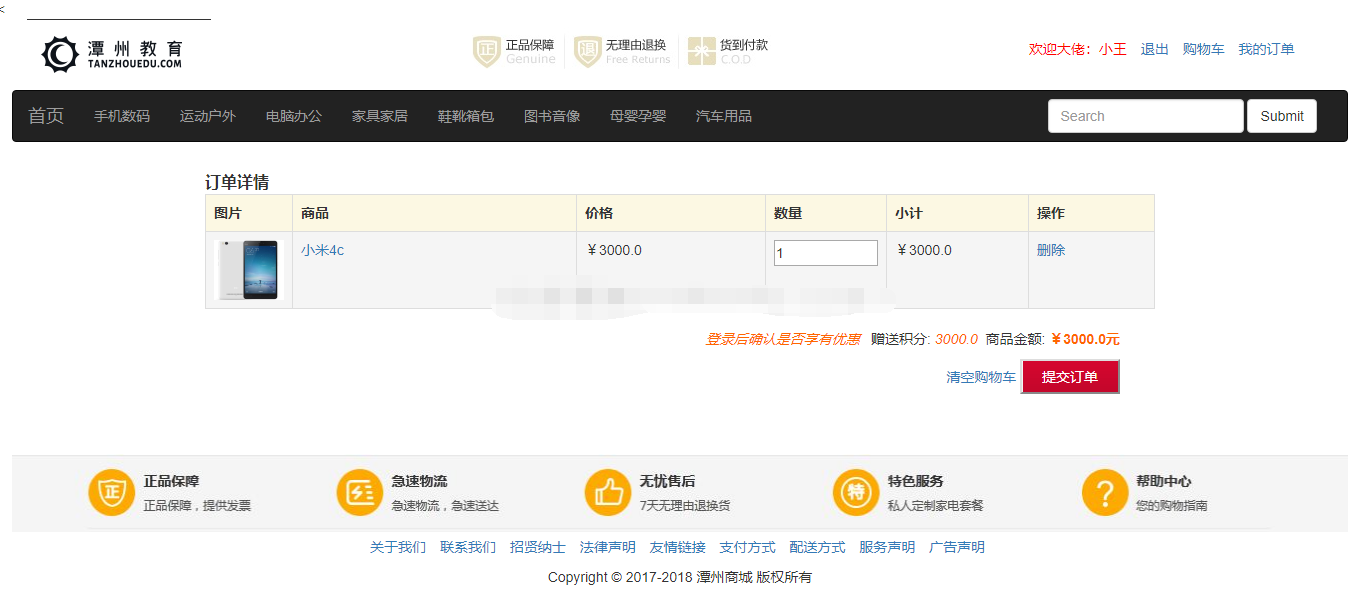Open the 汽车用品 category

(x=724, y=116)
